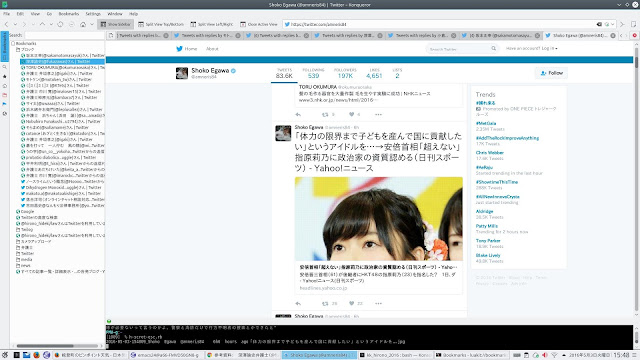View the Followers 197K count
The image size is (640, 360).
[345, 73]
